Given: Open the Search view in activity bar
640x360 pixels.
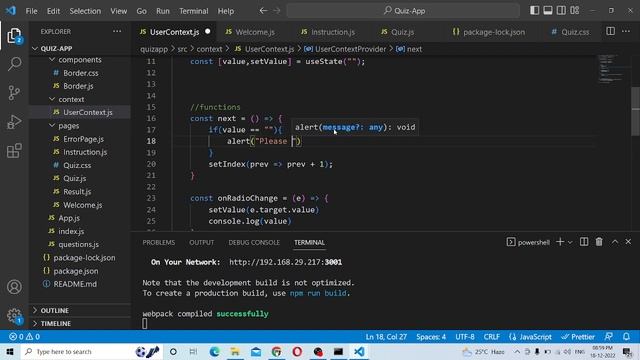Looking at the screenshot, I should point(14,64).
